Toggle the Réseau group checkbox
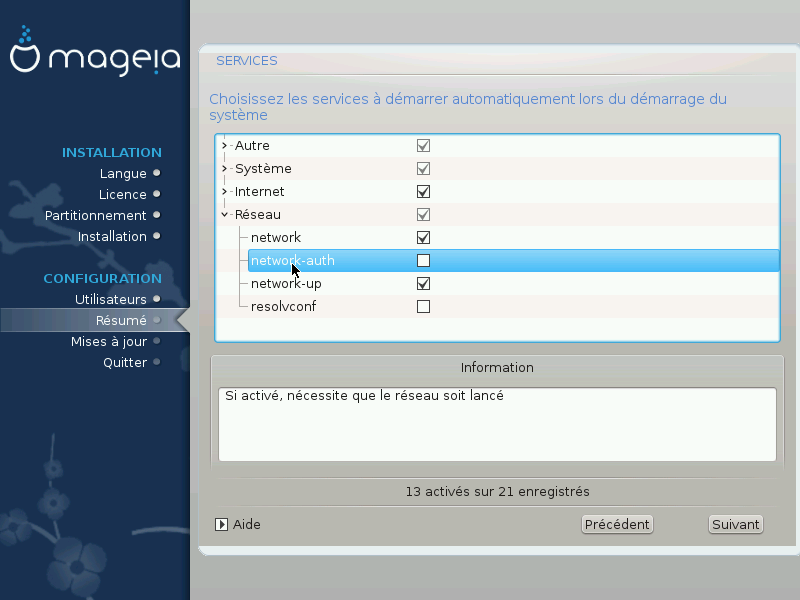 (x=423, y=215)
